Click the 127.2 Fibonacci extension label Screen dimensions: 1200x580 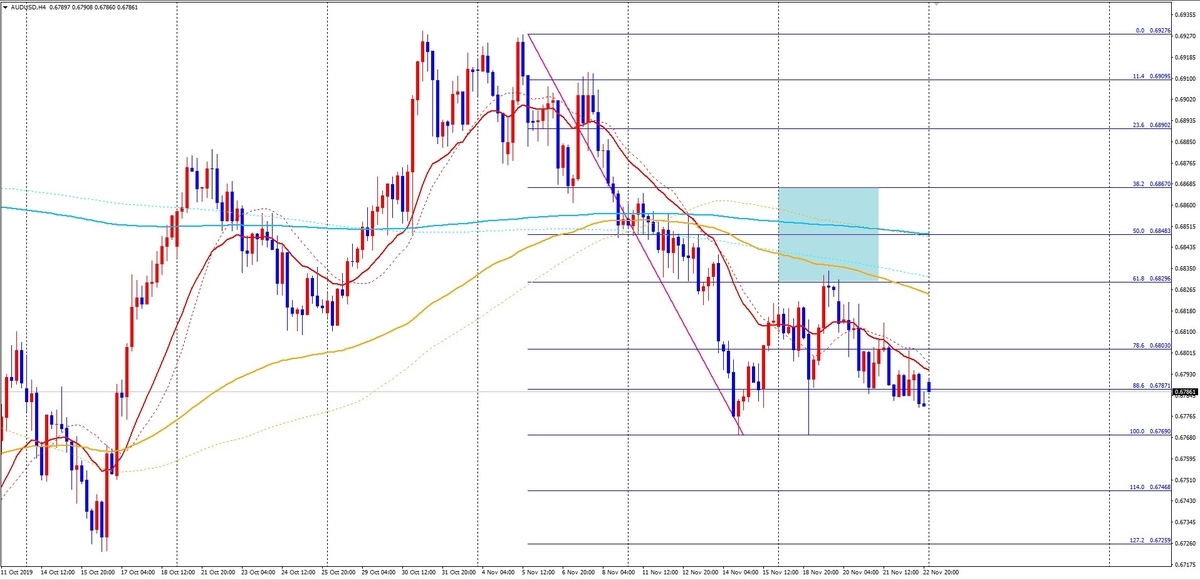coord(1150,539)
